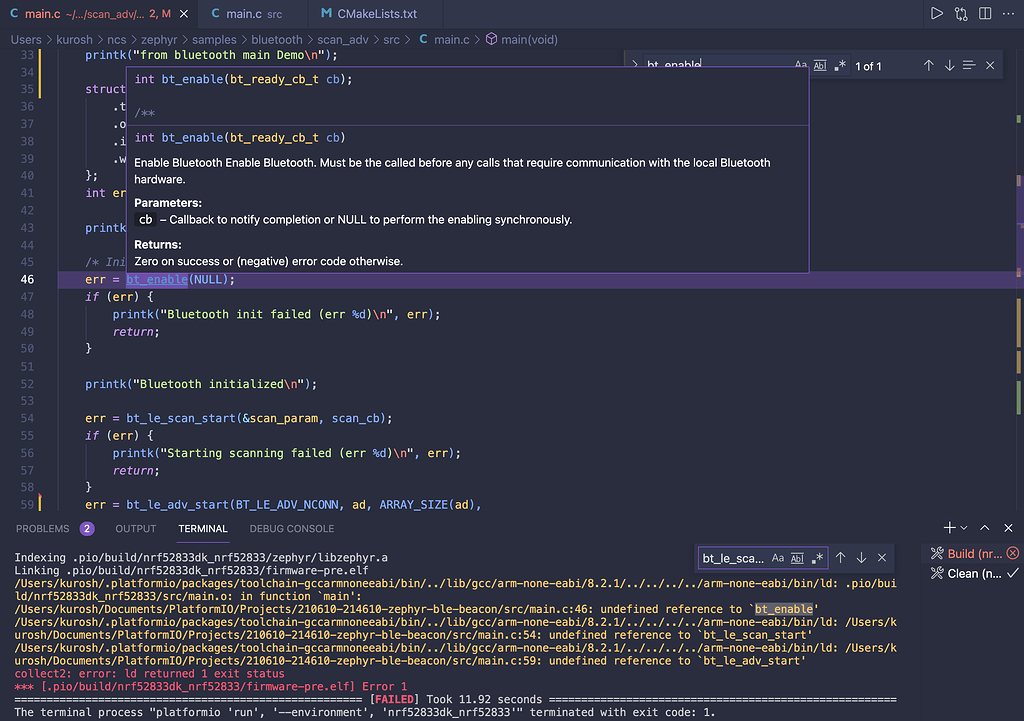Screen dimensions: 1024x721
Task: Toggle match case in editor find
Action: tap(801, 65)
